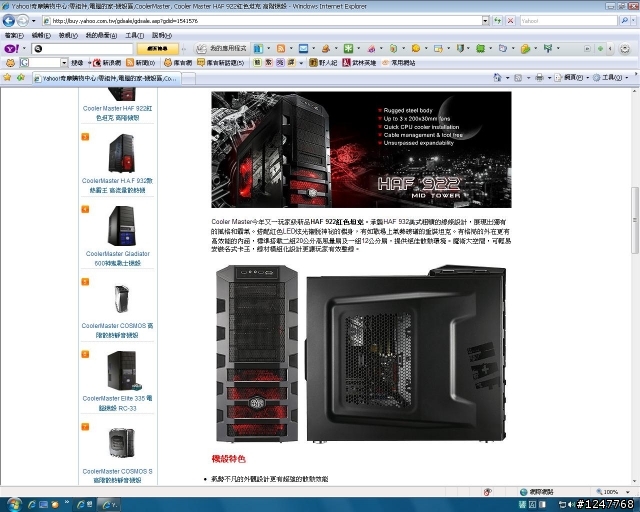Click the green asterisk toolbar icon
640x512 pixels.
tap(348, 49)
